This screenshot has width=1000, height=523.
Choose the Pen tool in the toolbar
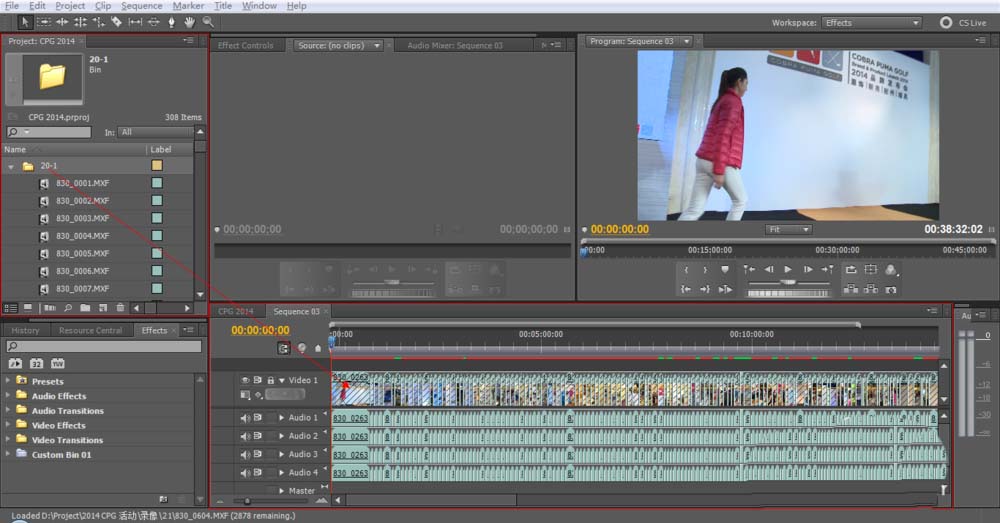(x=171, y=21)
